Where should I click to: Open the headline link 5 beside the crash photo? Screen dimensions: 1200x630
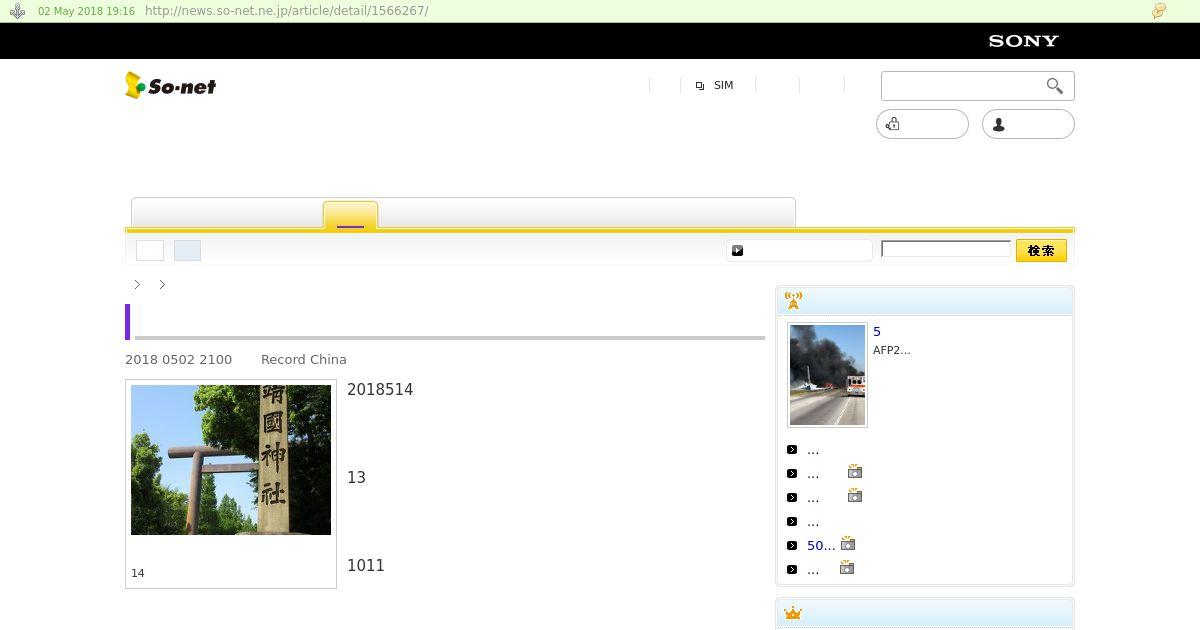pos(877,332)
